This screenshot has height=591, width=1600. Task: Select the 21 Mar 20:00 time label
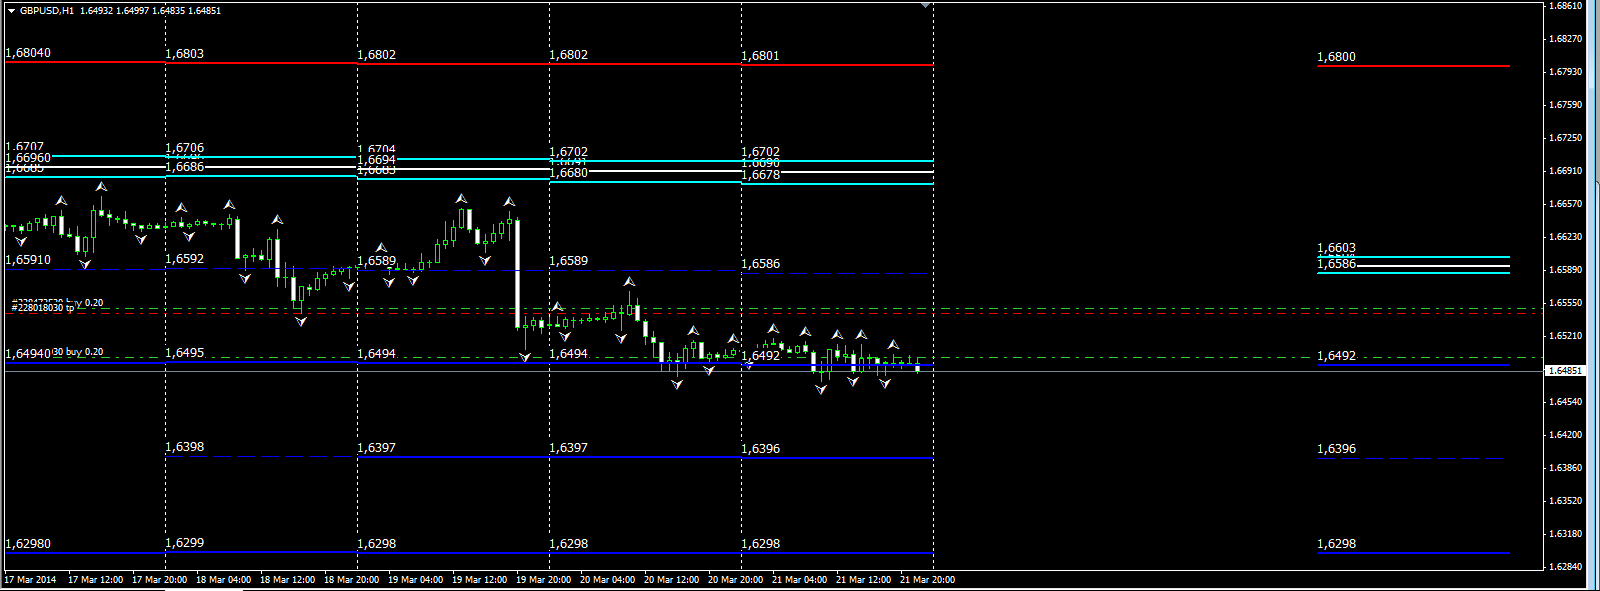(x=927, y=580)
